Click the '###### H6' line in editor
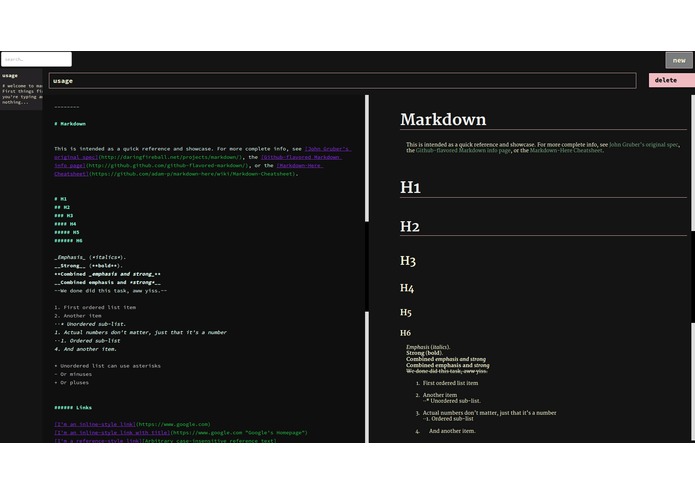 (x=68, y=241)
